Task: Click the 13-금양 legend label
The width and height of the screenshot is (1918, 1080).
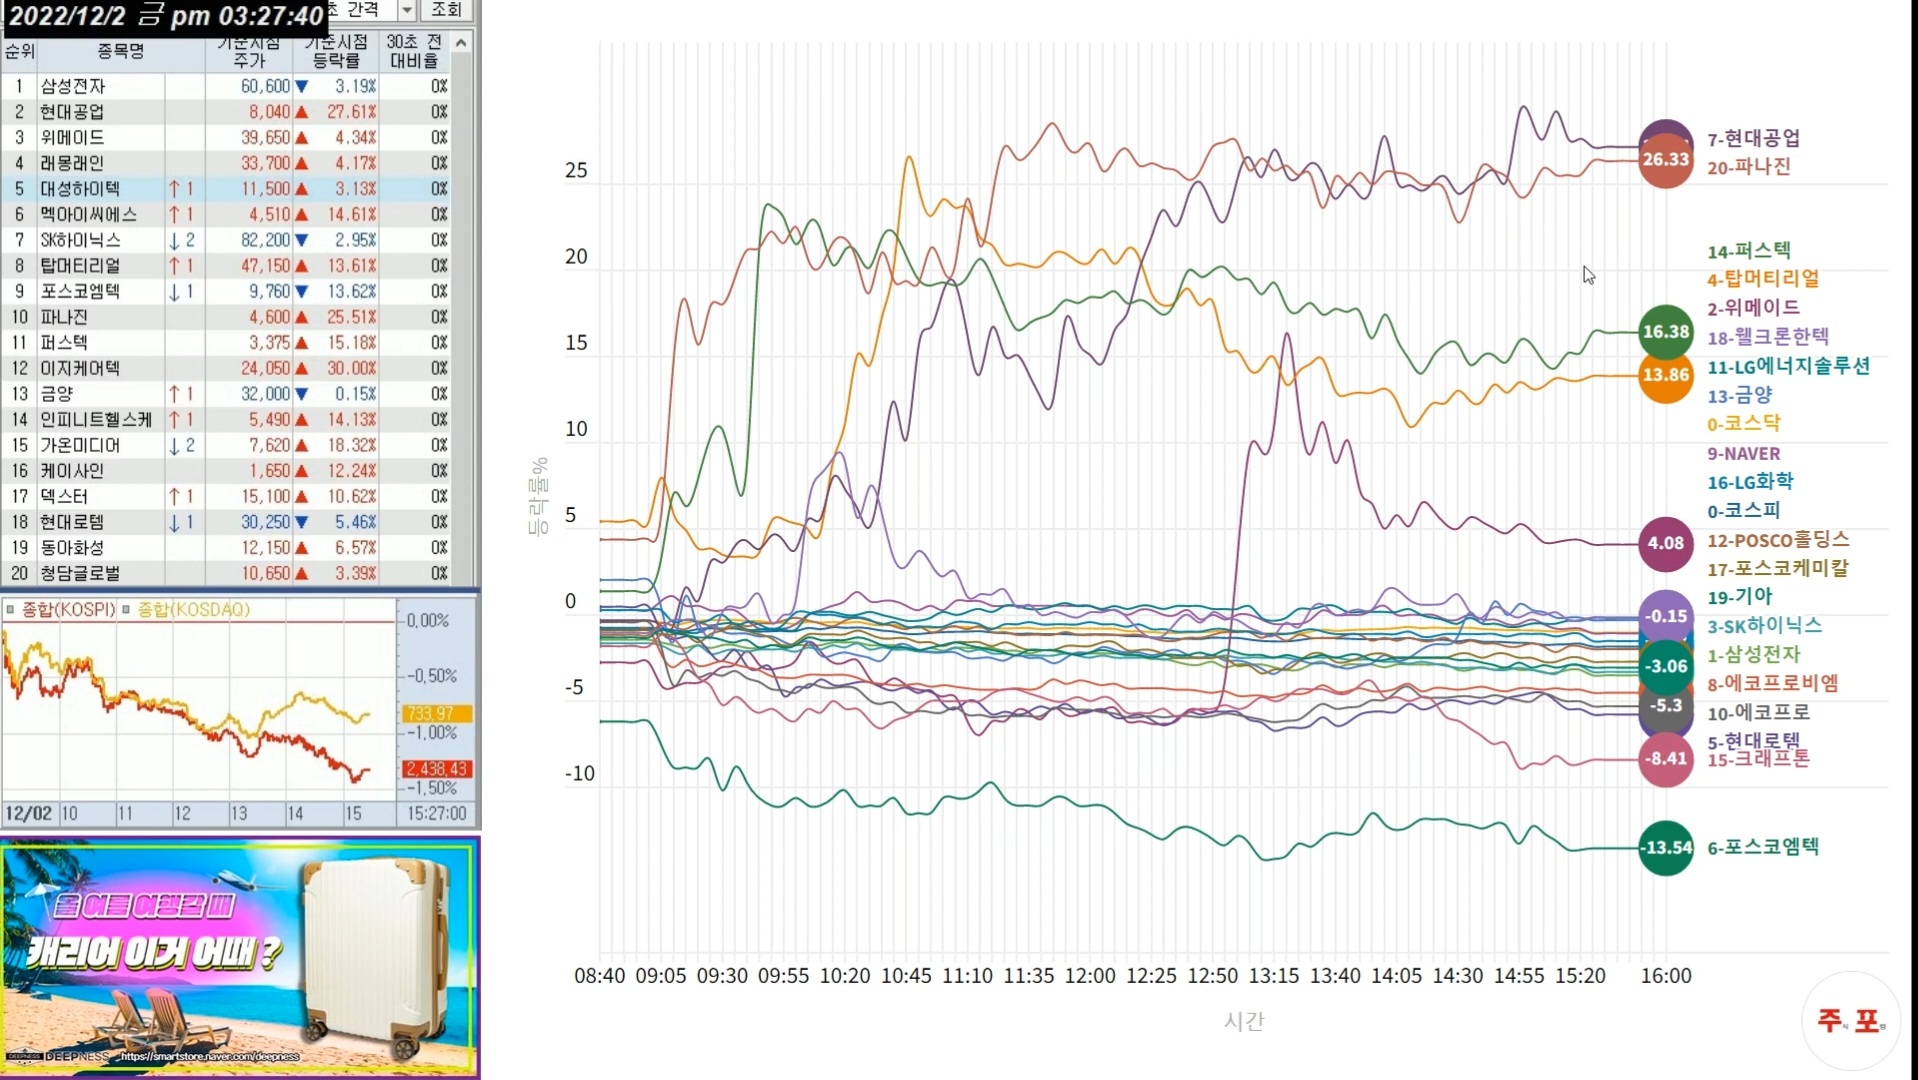Action: [x=1740, y=395]
